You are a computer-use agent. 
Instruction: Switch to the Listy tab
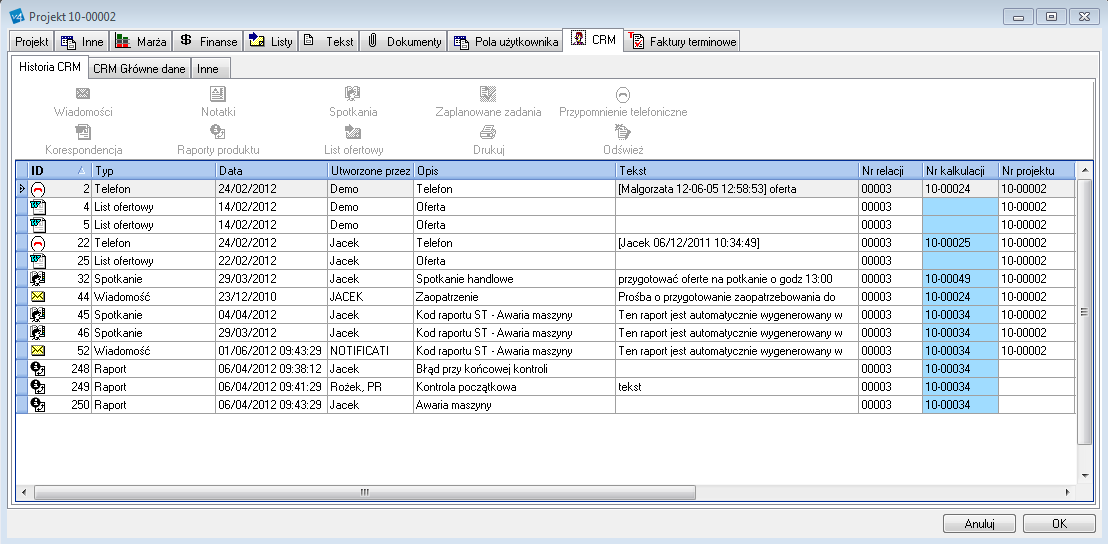pyautogui.click(x=271, y=42)
